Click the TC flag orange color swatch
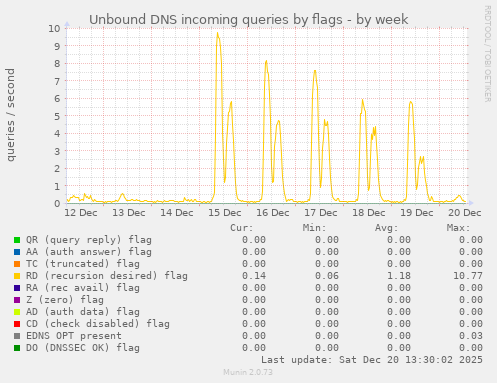The height and width of the screenshot is (383, 497). (x=17, y=264)
